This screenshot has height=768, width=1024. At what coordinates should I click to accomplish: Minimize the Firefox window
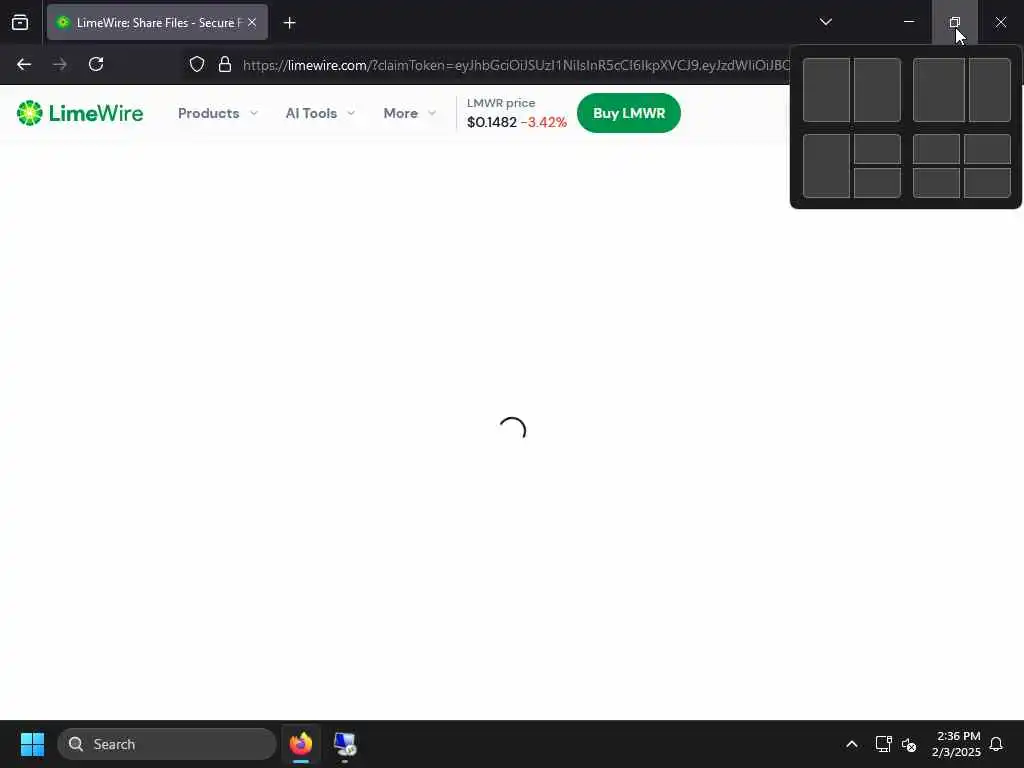click(908, 22)
